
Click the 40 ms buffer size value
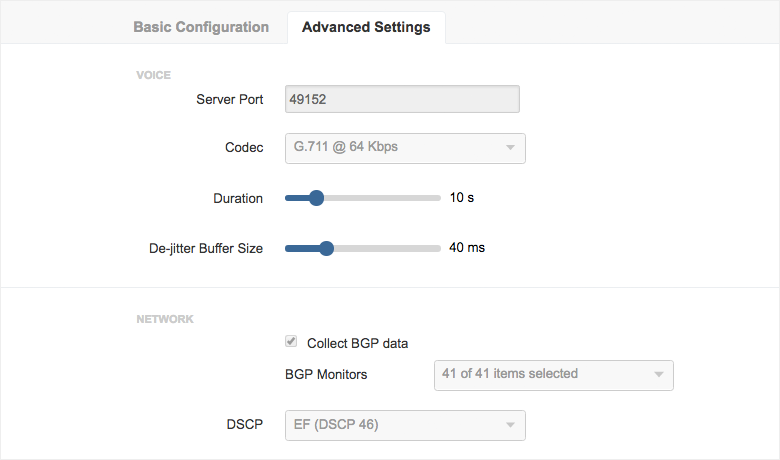click(466, 248)
